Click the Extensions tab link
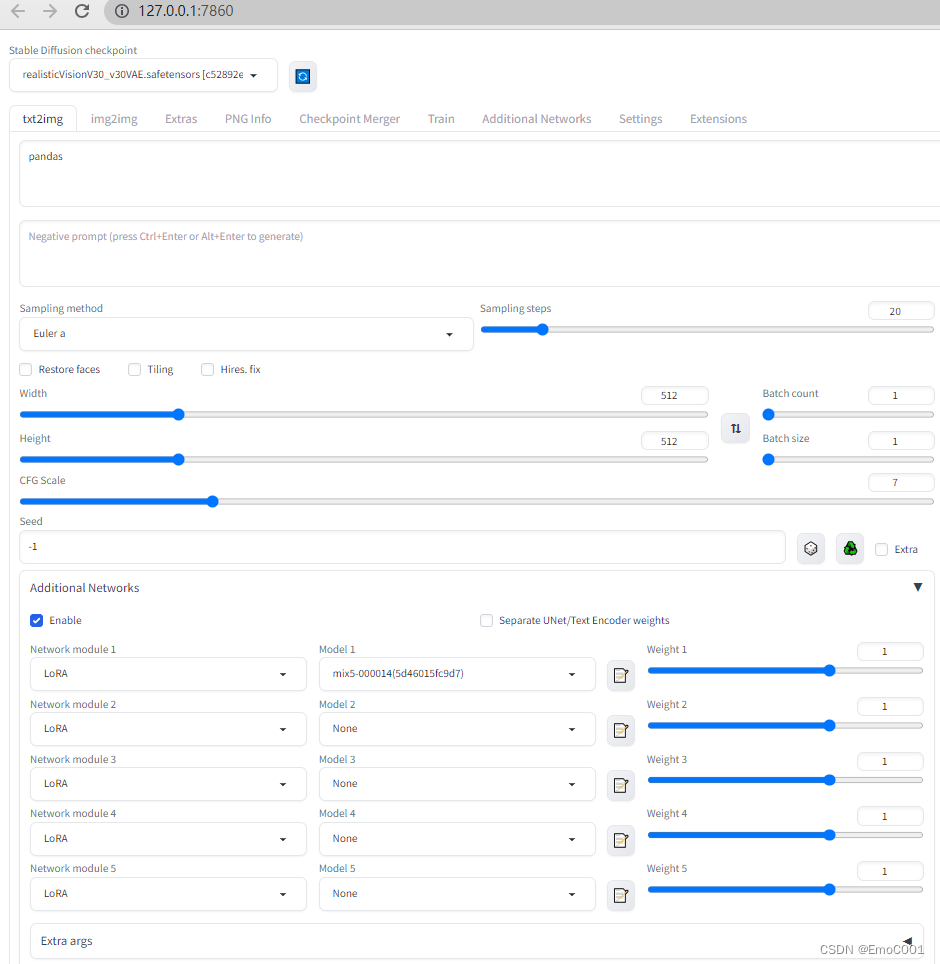 718,118
